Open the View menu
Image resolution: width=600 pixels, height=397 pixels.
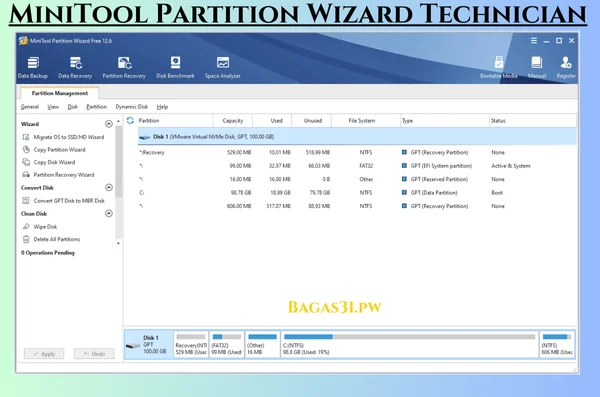click(53, 107)
